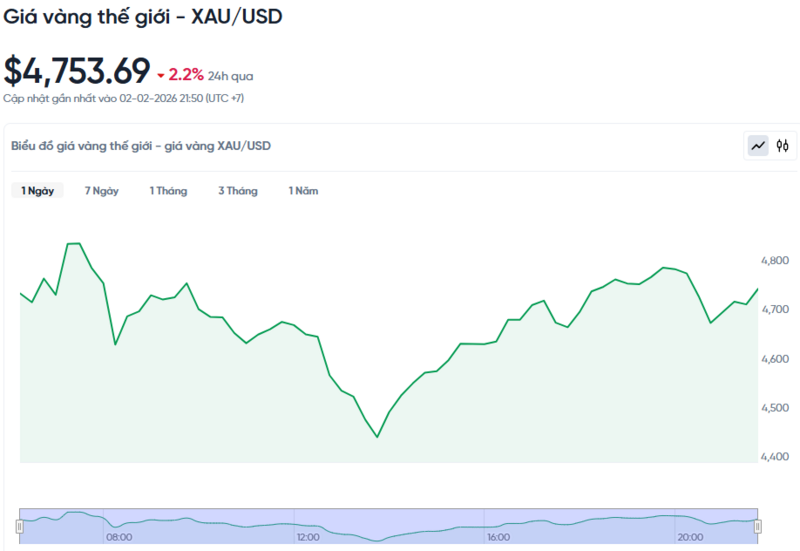The image size is (800, 551).
Task: Click the Giá vàng thế giới - XAU/USD heading
Action: 144,18
